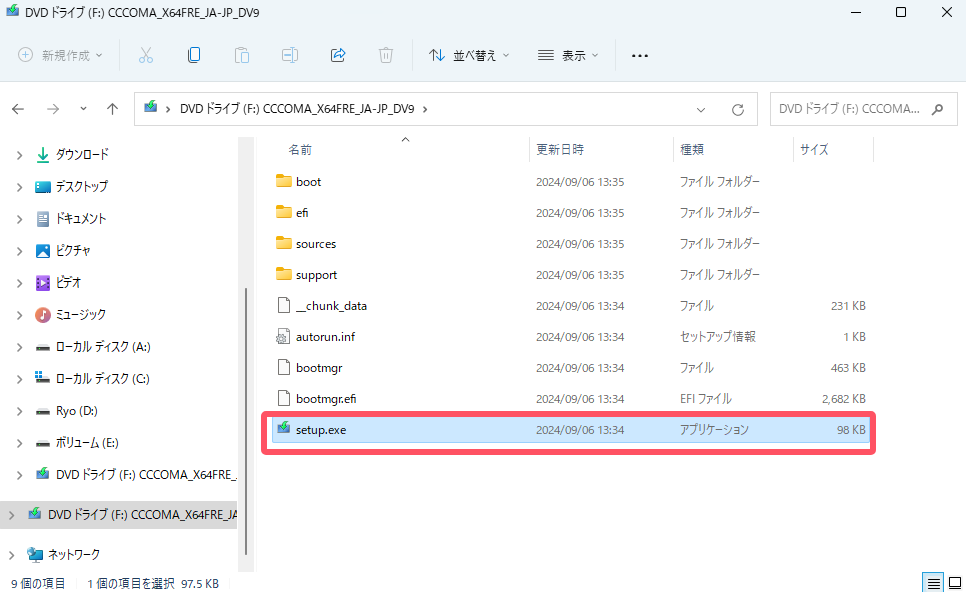Select the autorun.inf file

click(x=325, y=337)
